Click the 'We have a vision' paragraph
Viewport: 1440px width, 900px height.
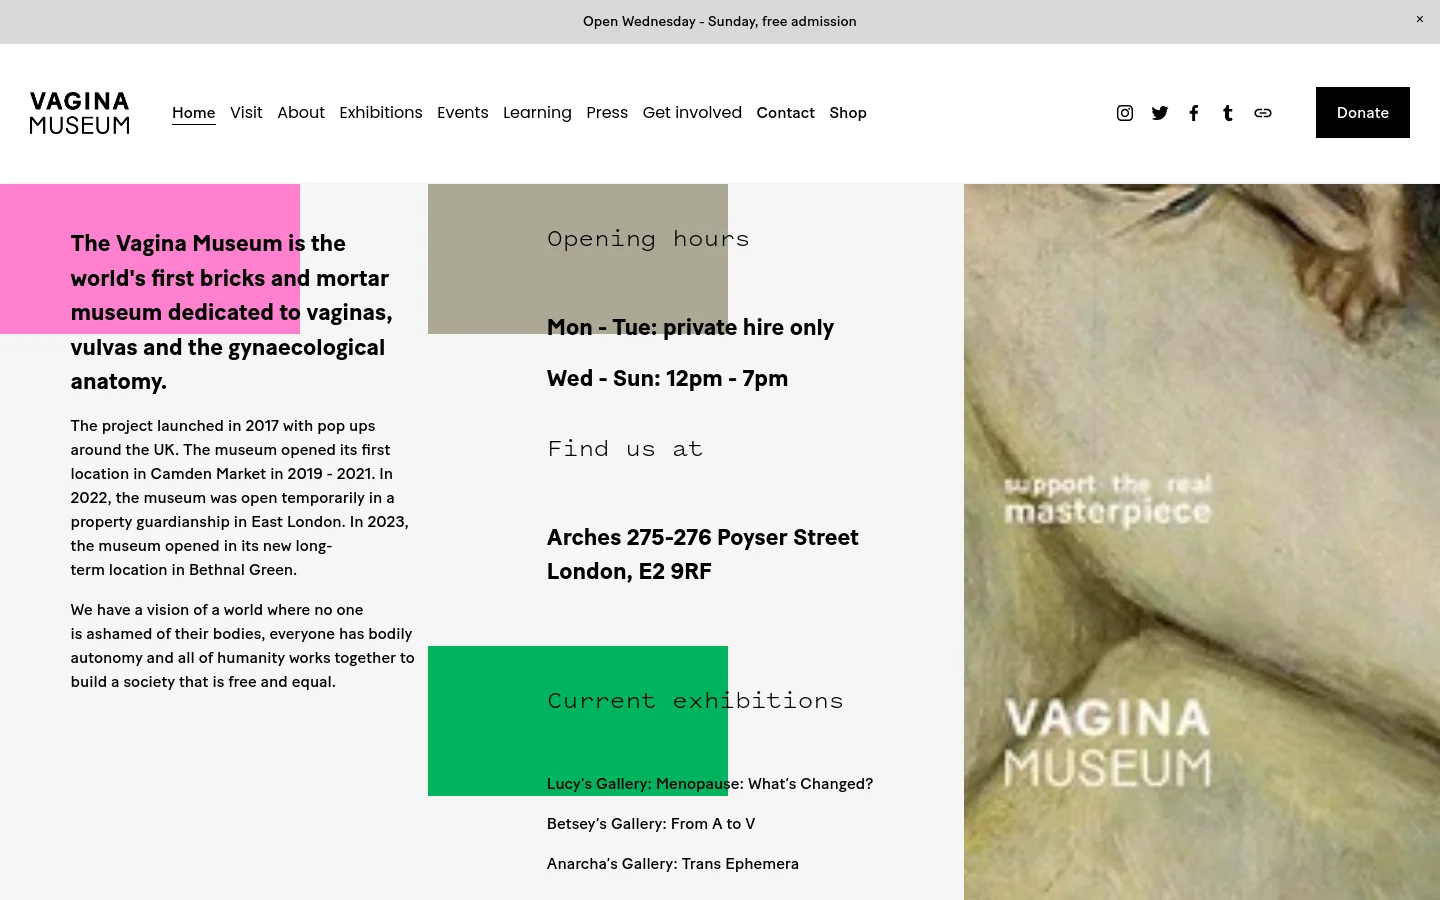242,646
